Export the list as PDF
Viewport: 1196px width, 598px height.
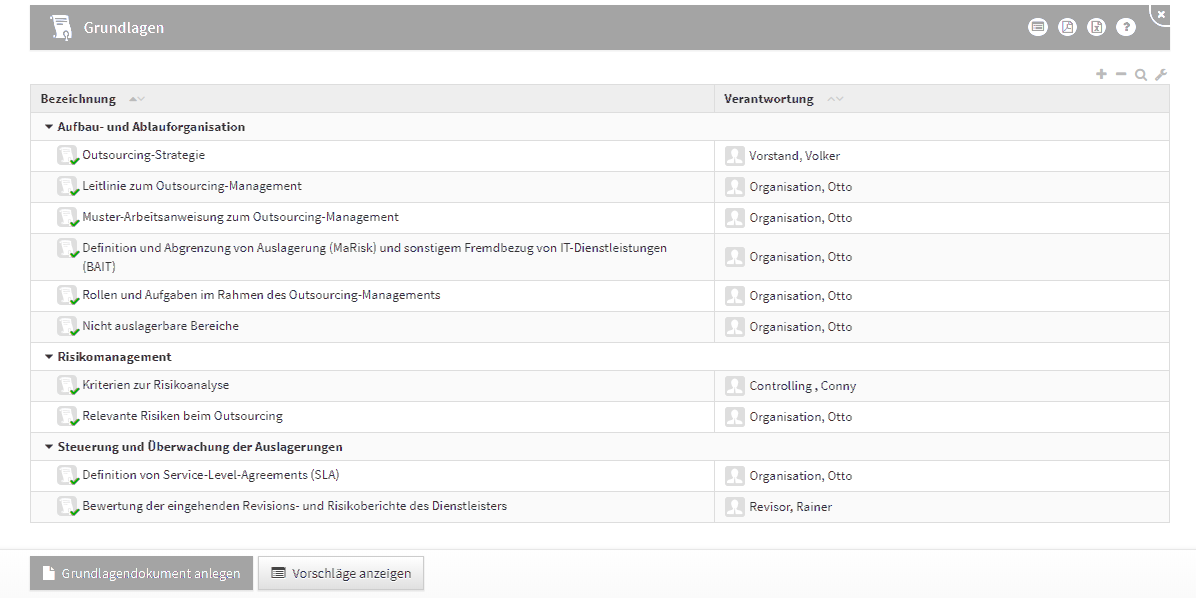coord(1067,27)
